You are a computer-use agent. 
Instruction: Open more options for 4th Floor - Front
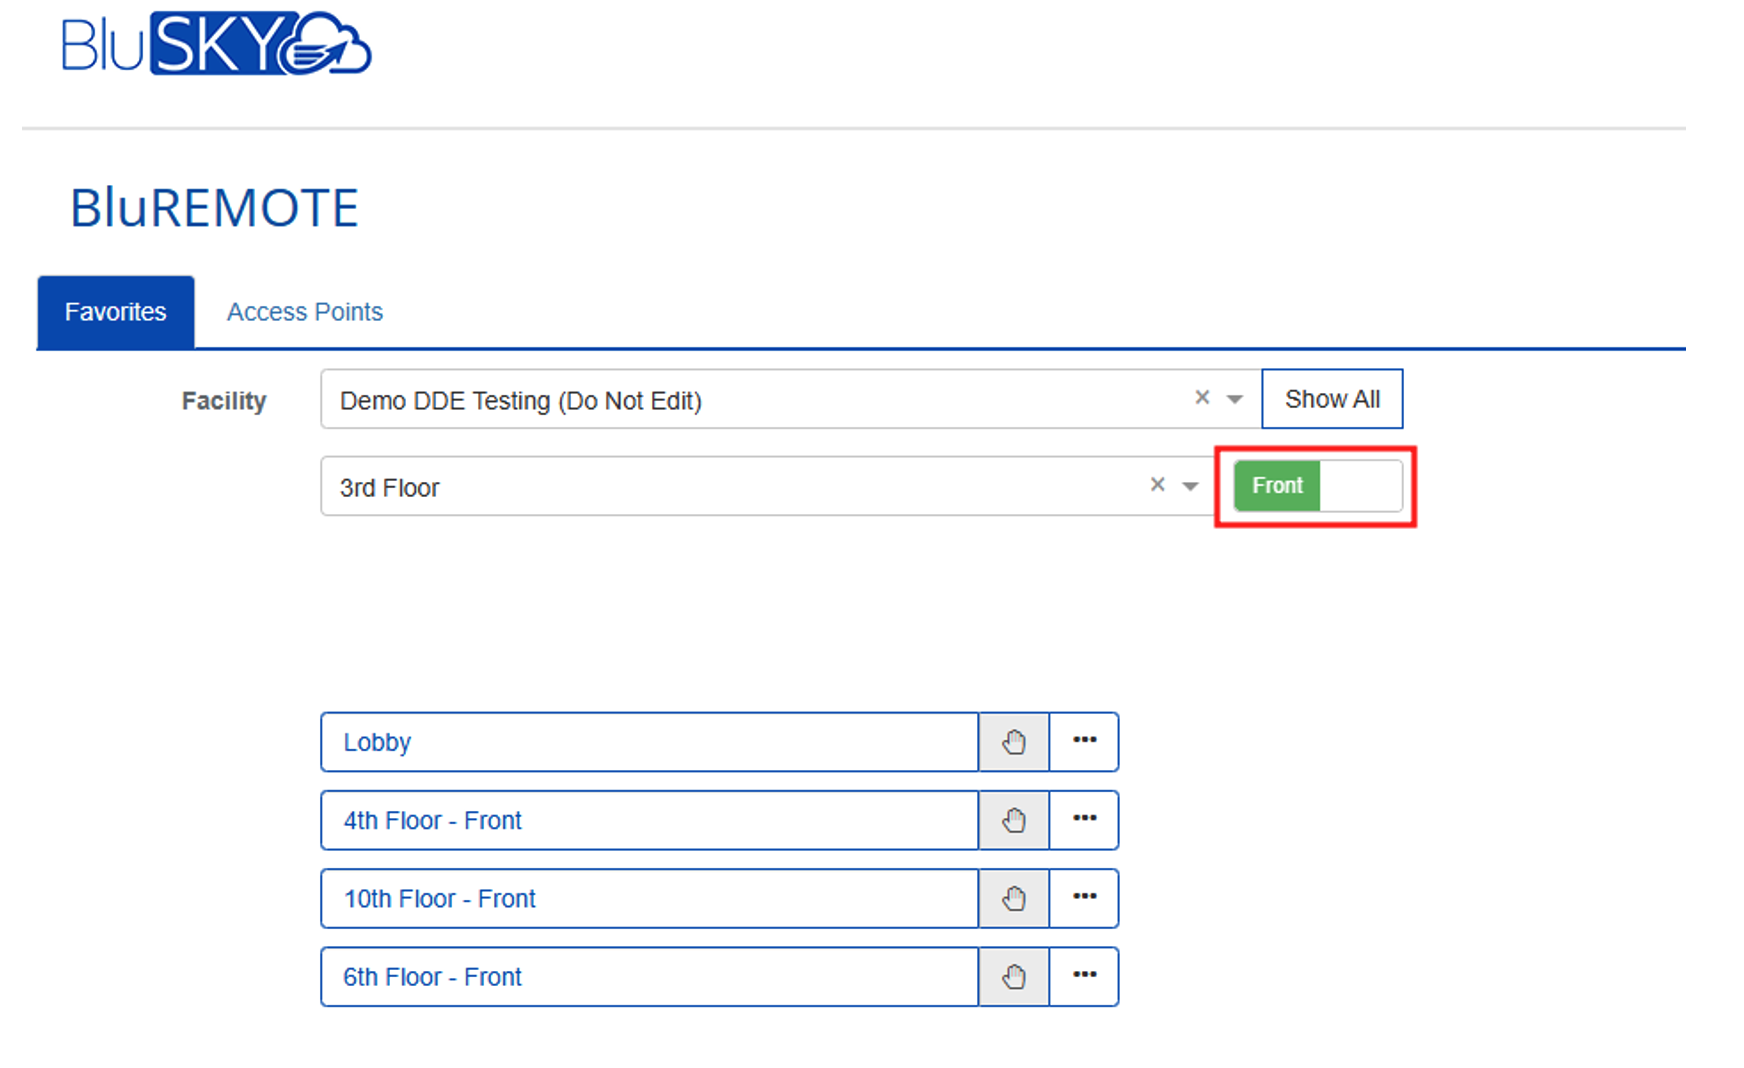[x=1084, y=819]
